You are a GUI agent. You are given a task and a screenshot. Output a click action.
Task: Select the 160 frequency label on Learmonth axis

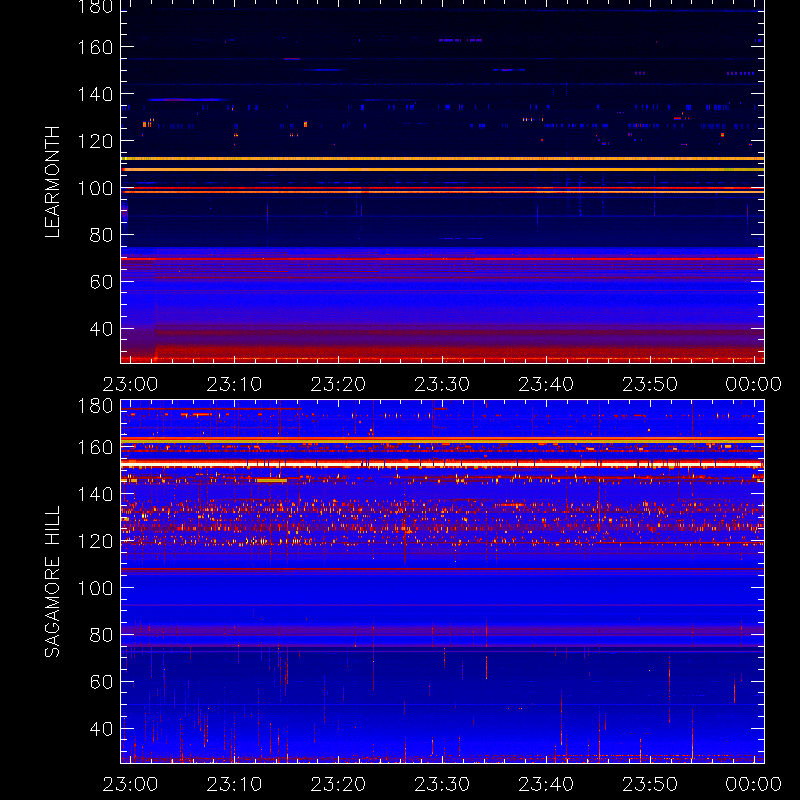click(95, 47)
